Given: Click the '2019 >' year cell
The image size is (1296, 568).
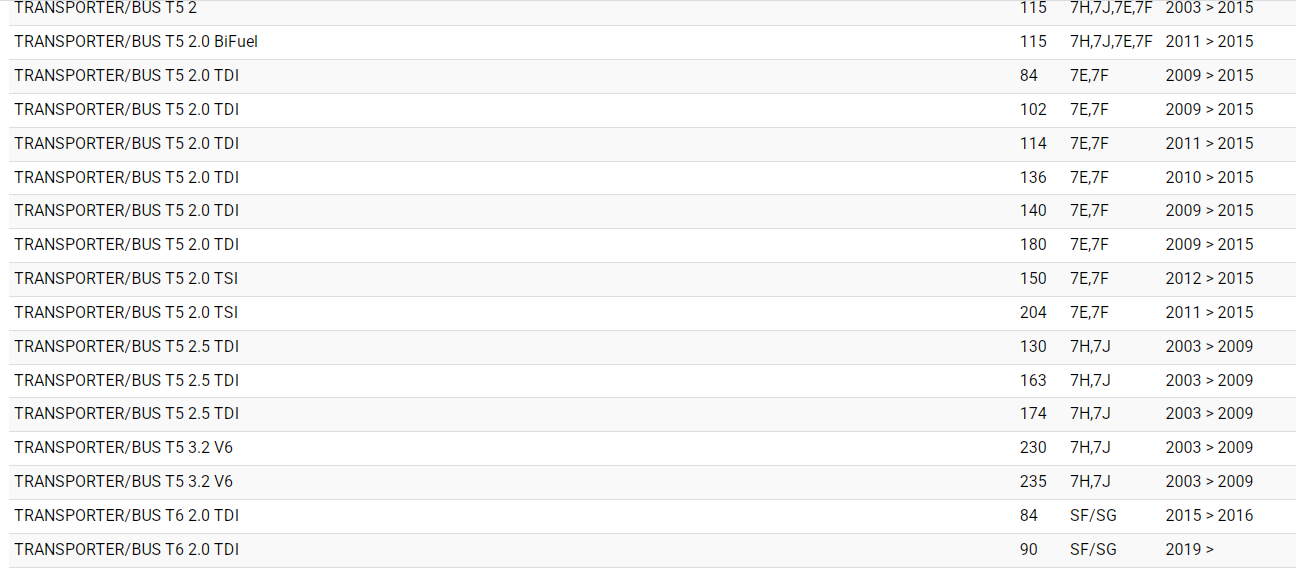Looking at the screenshot, I should tap(1189, 550).
